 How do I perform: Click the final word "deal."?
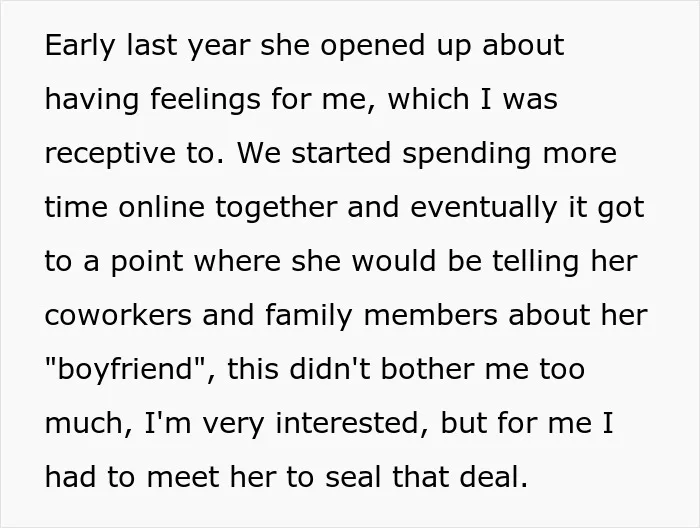point(494,477)
